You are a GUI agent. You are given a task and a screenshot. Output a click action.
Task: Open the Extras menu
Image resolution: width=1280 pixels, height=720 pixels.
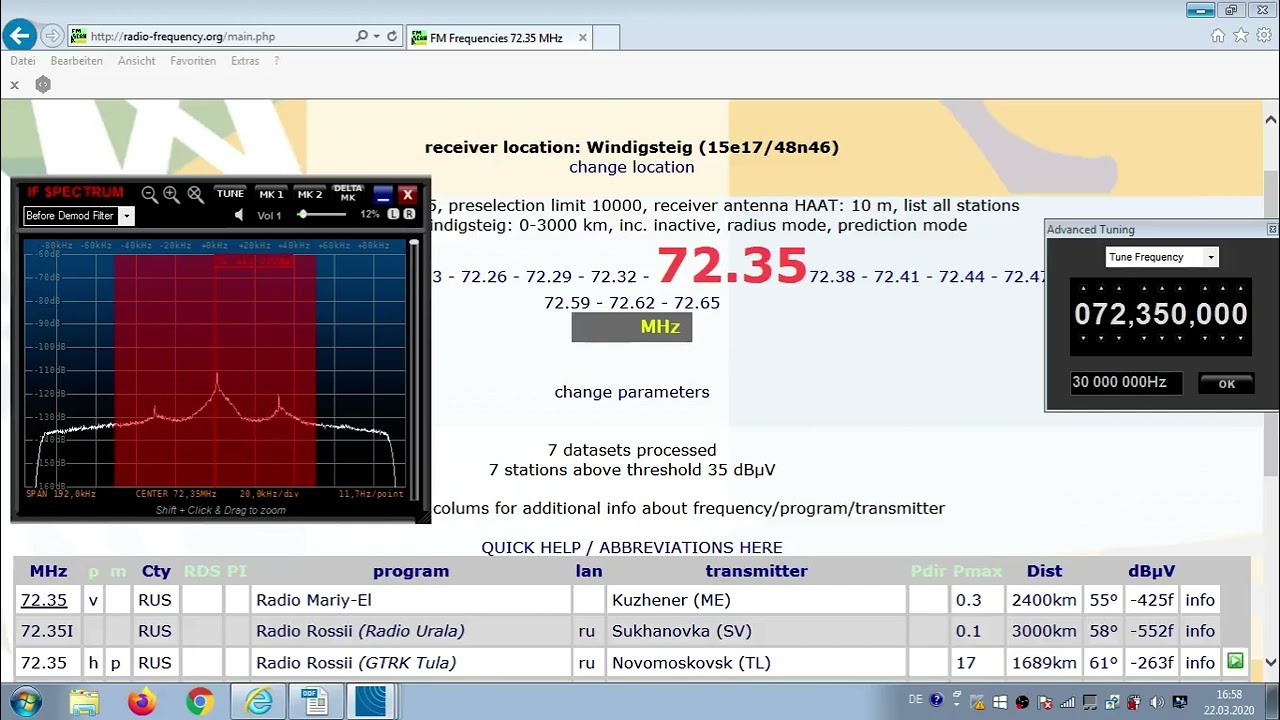[x=245, y=61]
